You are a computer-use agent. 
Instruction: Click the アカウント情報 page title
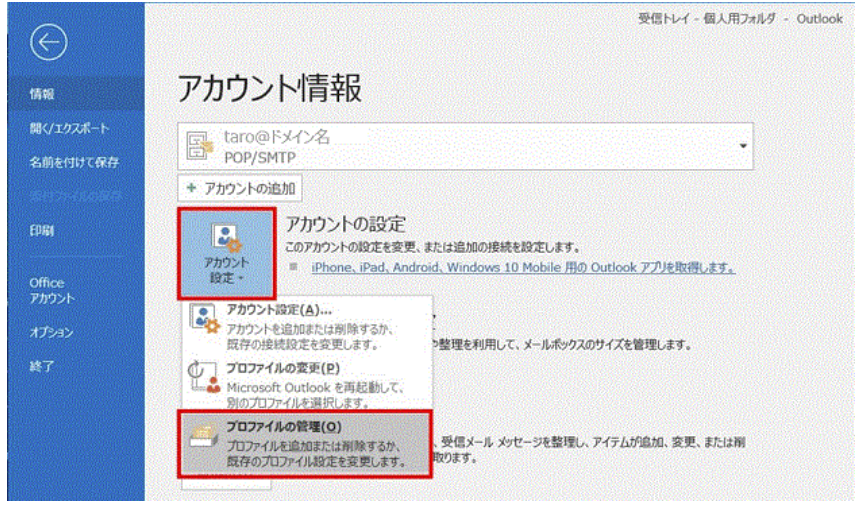(270, 88)
